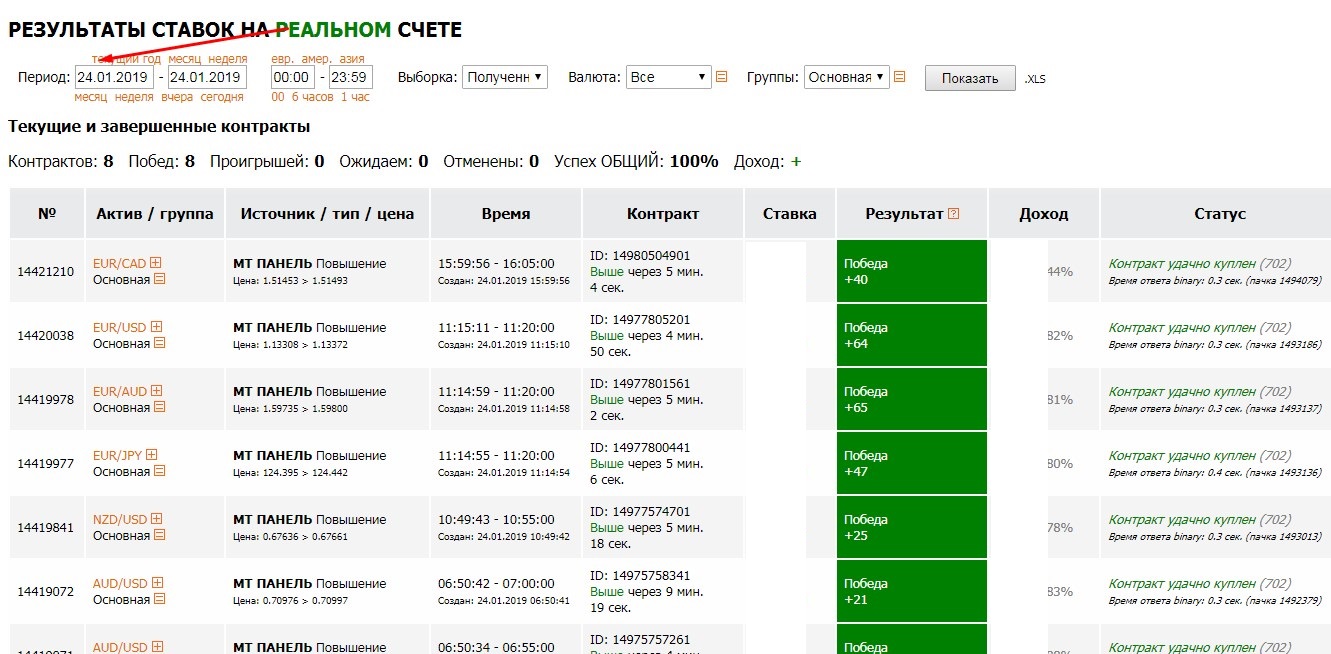
Task: Open the Группы dropdown showing Основная
Action: click(846, 77)
